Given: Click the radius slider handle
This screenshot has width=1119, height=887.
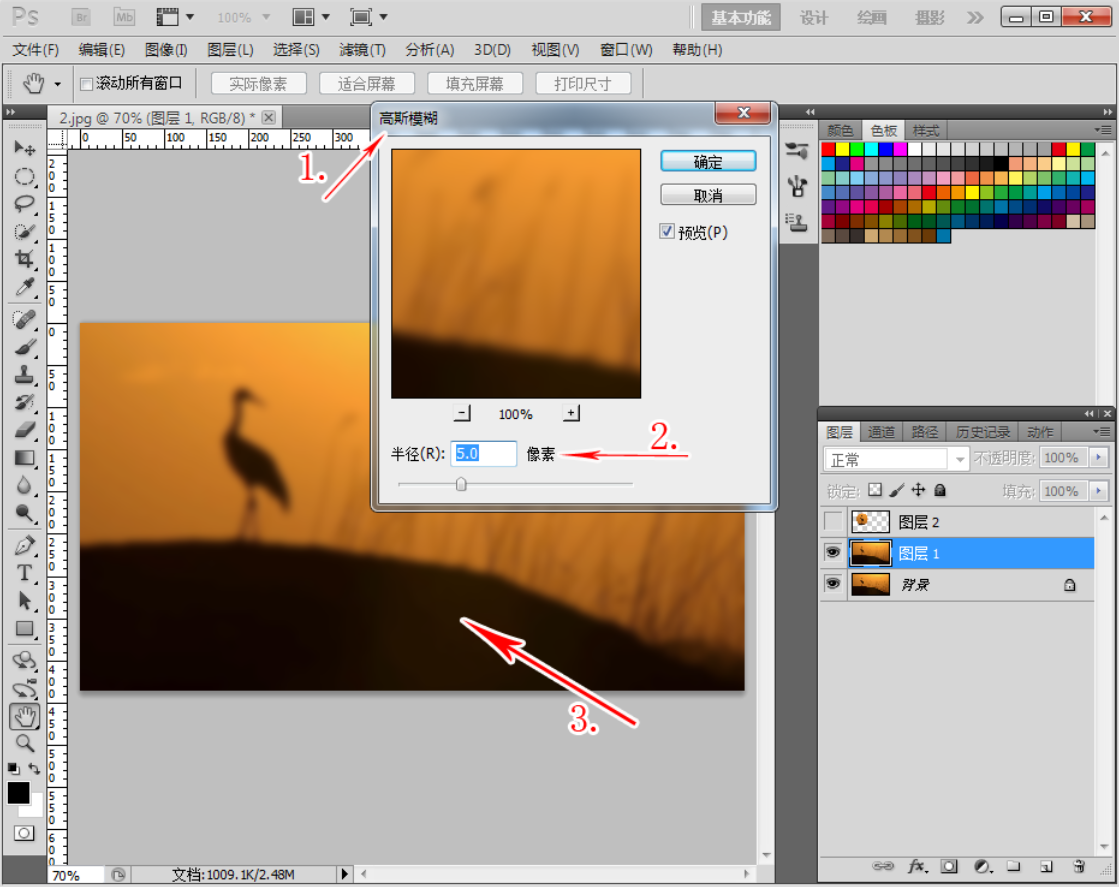Looking at the screenshot, I should 461,484.
